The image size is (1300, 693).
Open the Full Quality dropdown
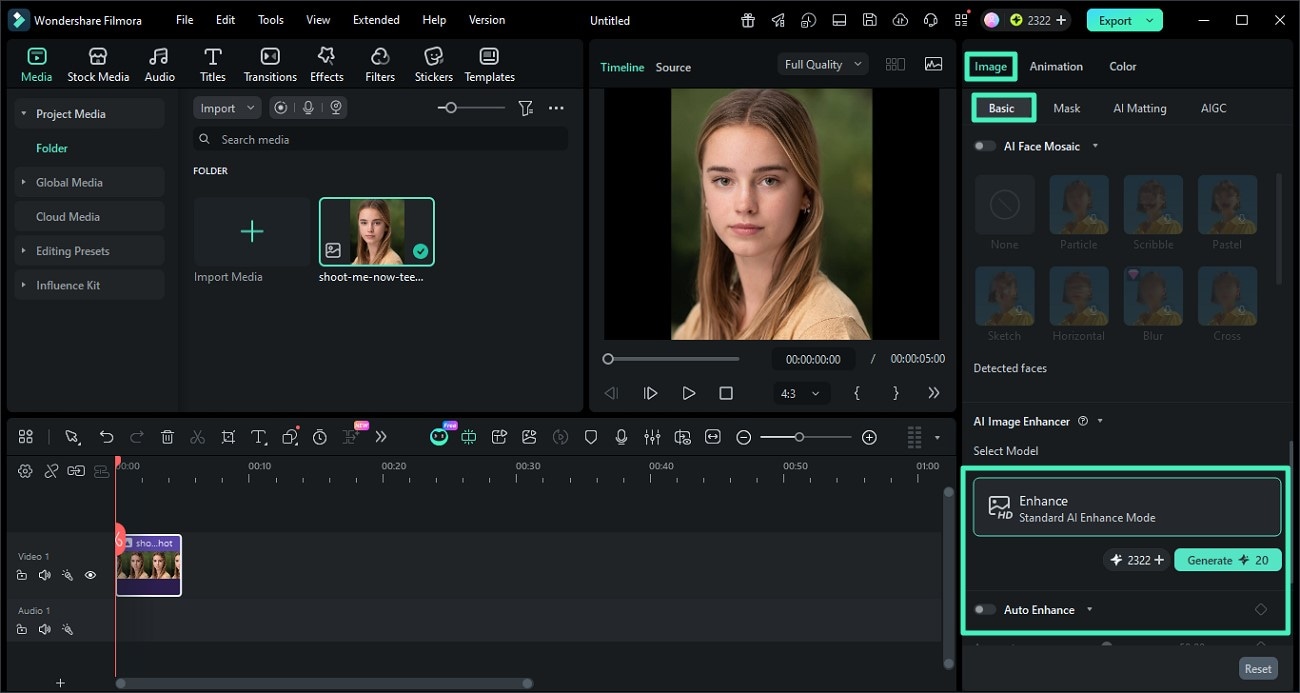tap(821, 63)
